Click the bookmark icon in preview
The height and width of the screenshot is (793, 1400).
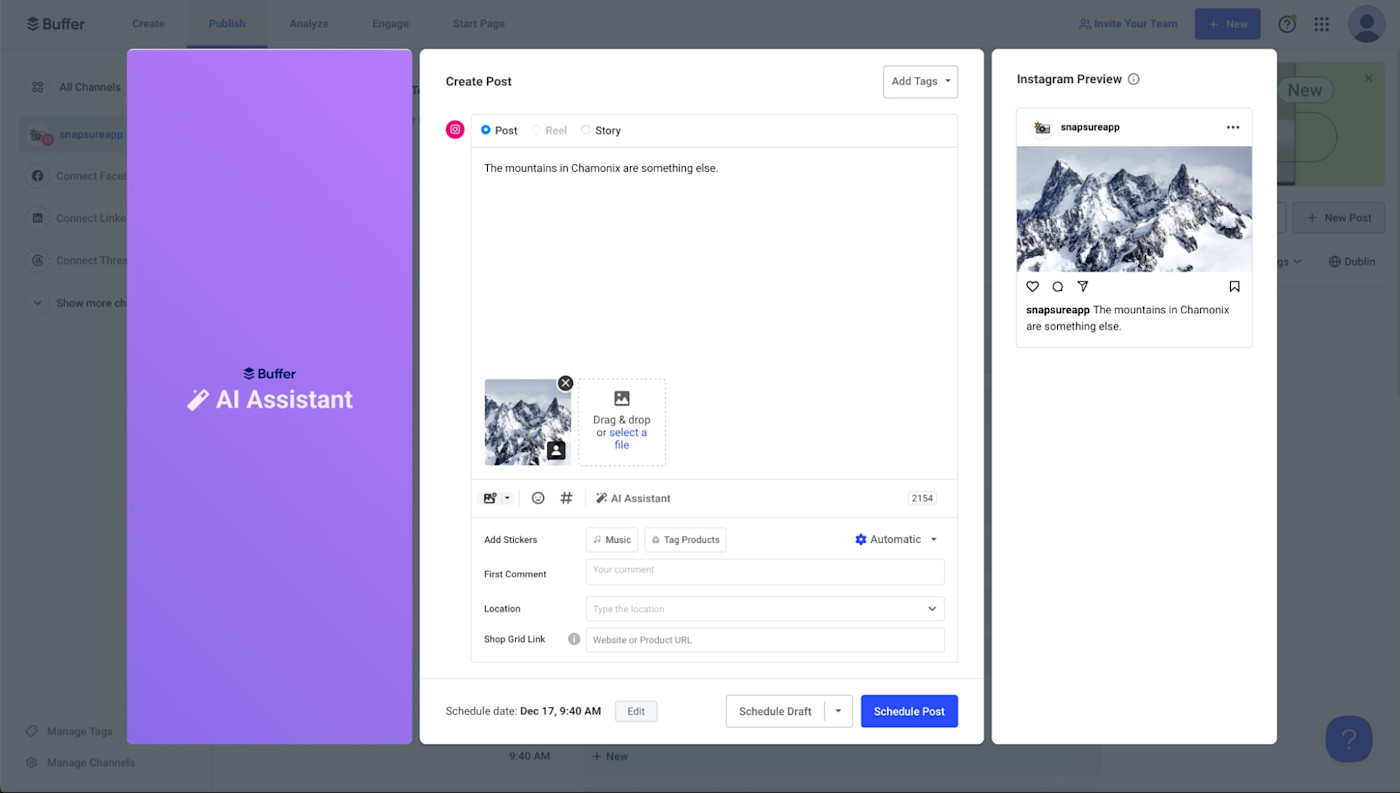(x=1235, y=287)
